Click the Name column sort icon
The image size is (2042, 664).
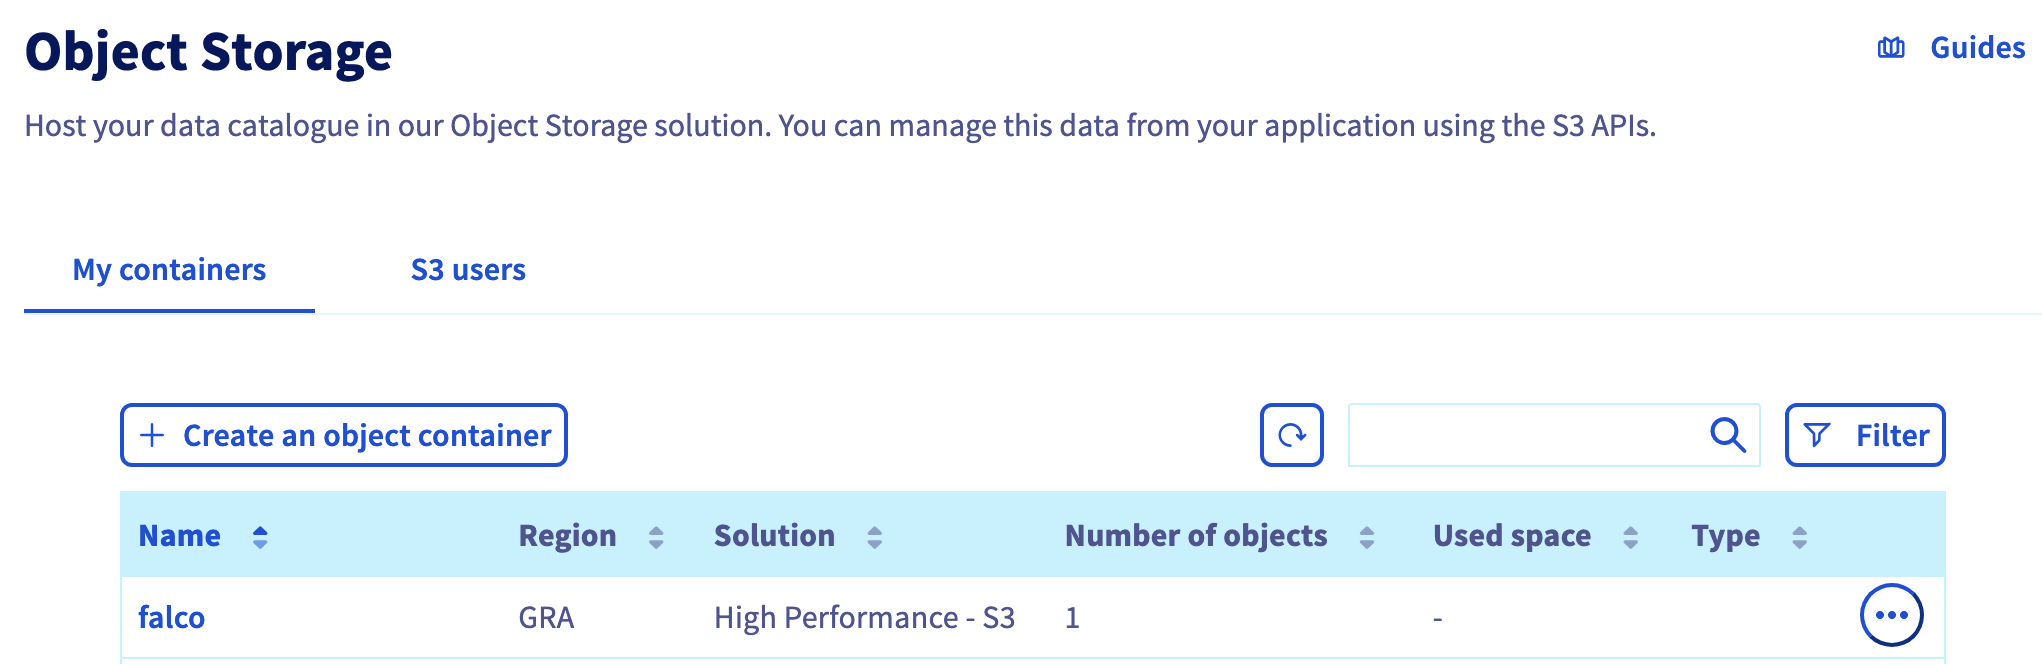point(259,536)
